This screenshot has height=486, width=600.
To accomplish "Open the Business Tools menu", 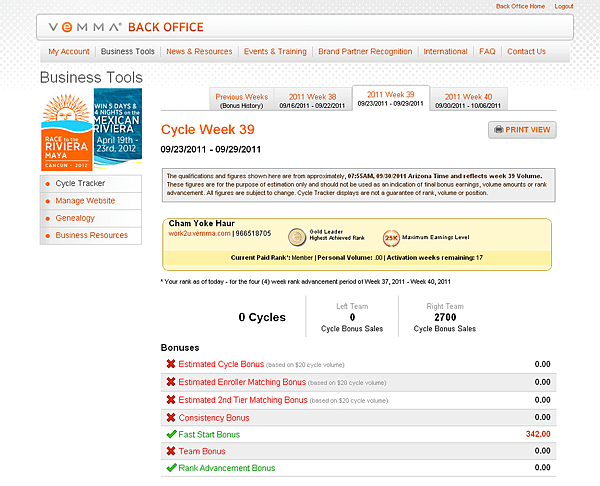I will 127,51.
